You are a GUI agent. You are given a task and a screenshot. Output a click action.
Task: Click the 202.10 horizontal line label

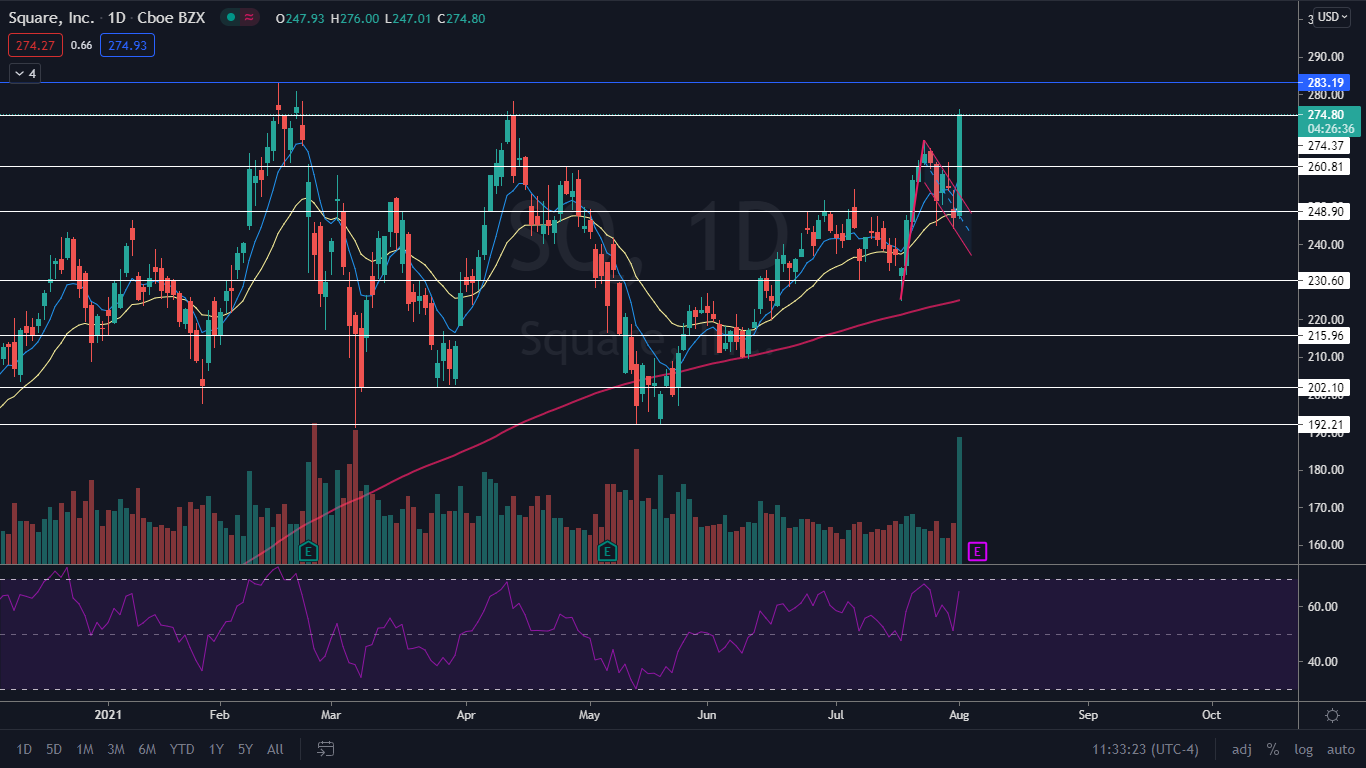click(1325, 387)
